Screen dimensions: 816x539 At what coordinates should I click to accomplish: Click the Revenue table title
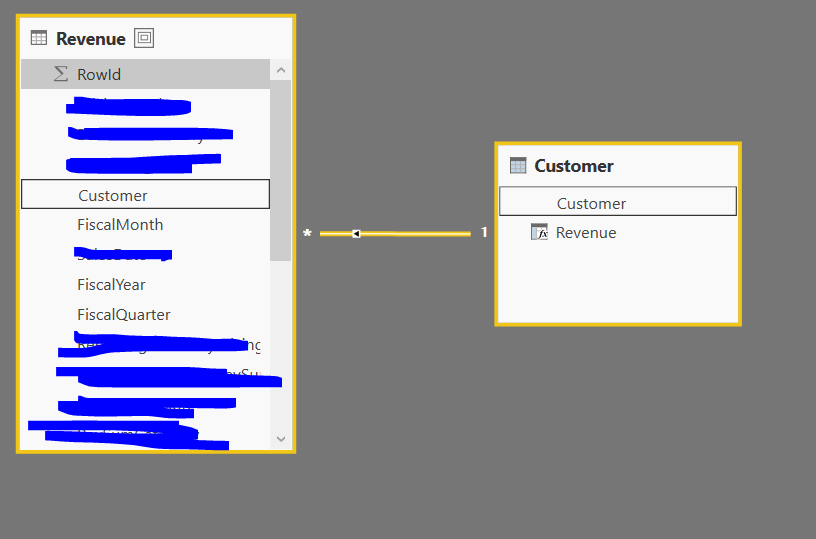(91, 38)
